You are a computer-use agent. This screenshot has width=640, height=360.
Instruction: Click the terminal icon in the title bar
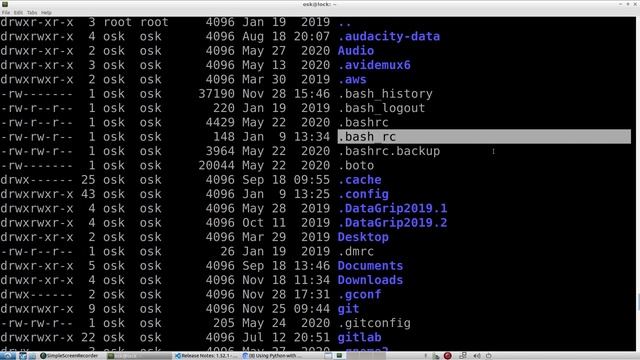pos(4,4)
